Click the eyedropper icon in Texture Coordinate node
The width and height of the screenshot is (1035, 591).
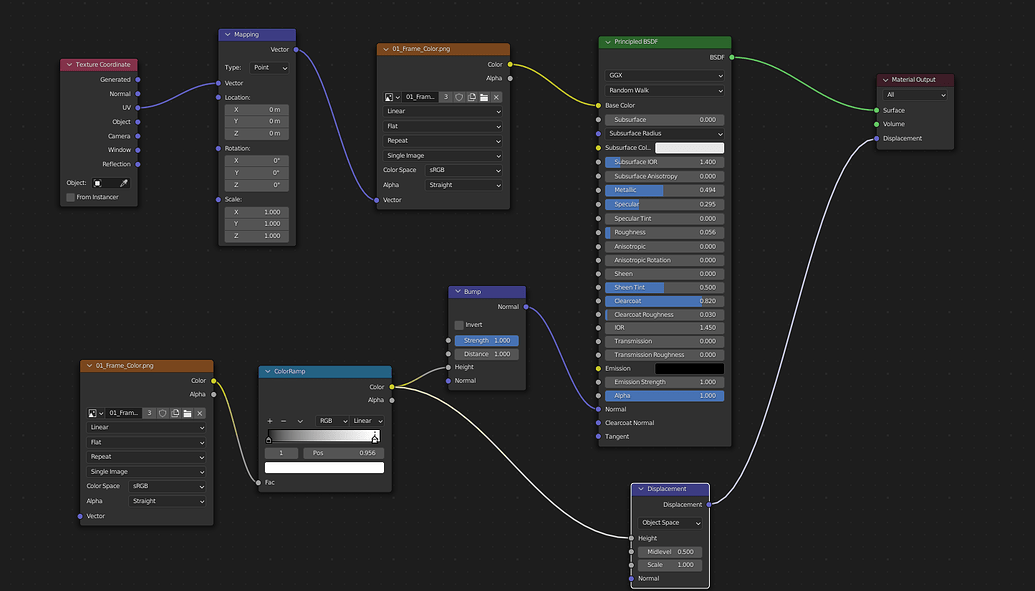click(123, 183)
